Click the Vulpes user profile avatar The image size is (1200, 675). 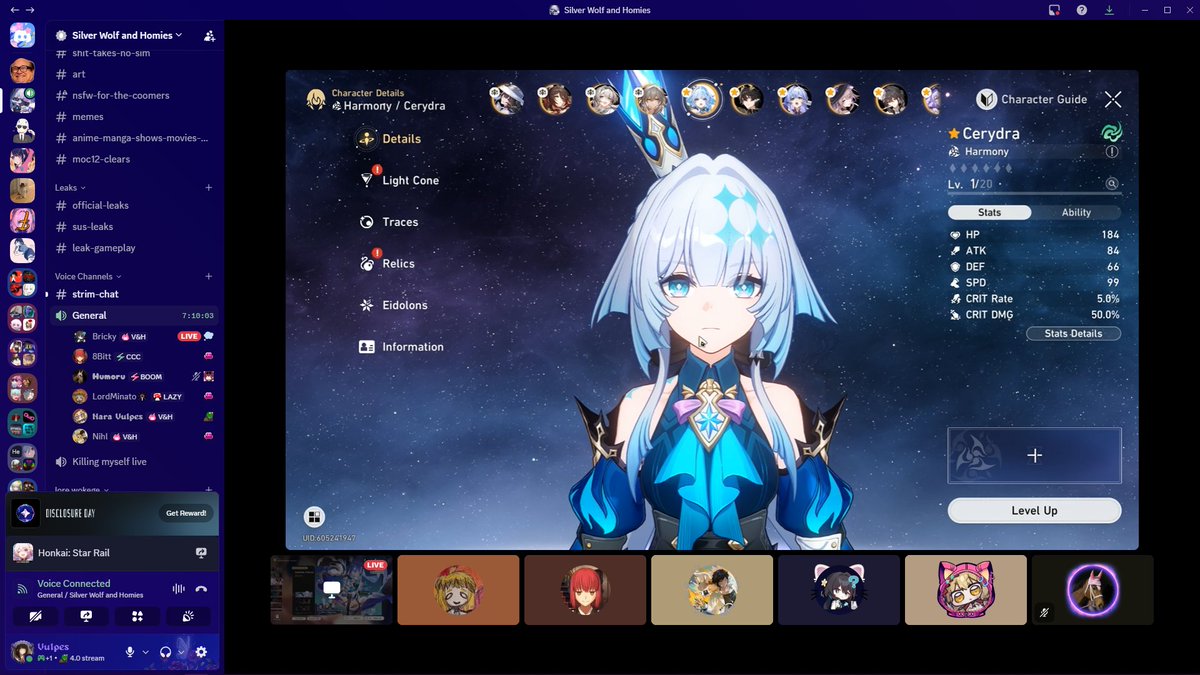(x=22, y=651)
